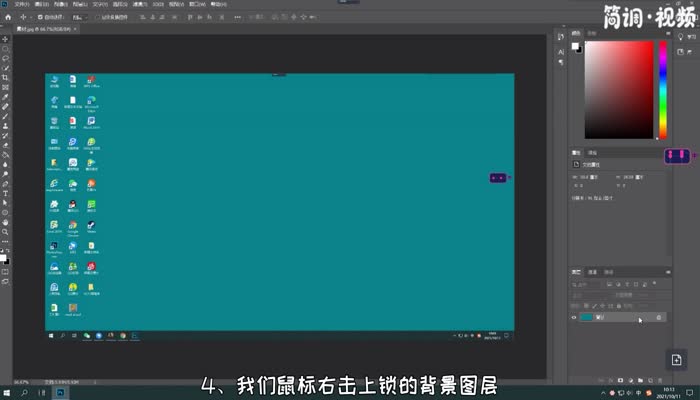Select the Rectangular Marquee tool
Viewport: 700px width, 400px height.
pyautogui.click(x=5, y=49)
